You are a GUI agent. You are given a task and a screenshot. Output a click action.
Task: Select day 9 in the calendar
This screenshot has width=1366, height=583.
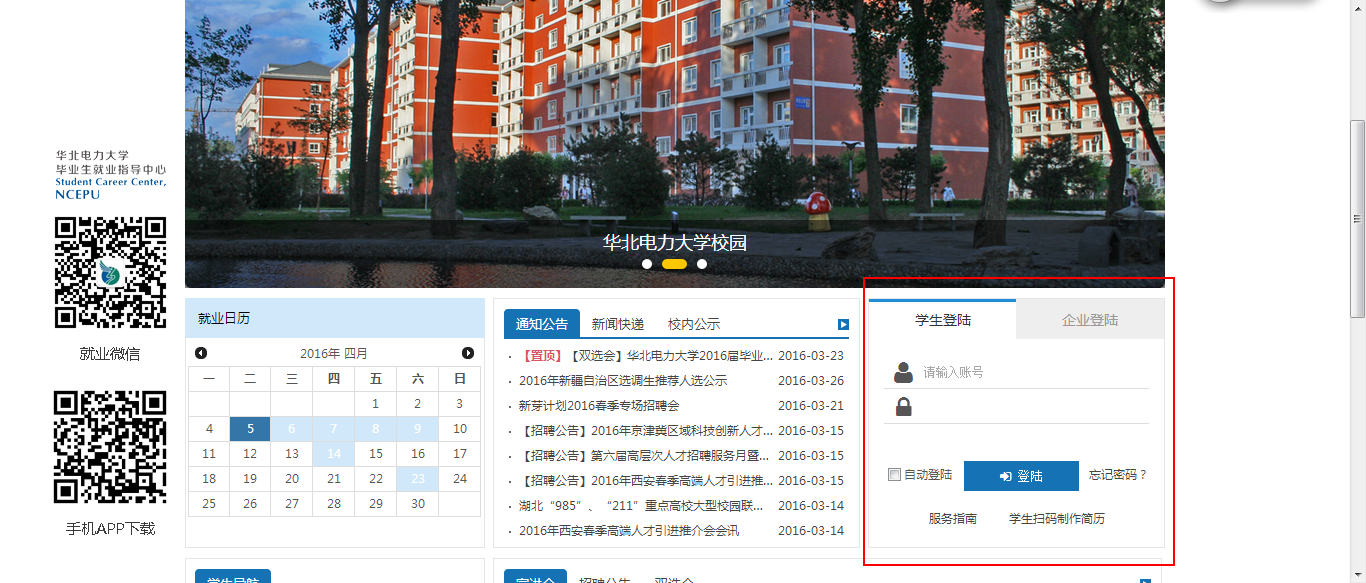click(x=418, y=429)
